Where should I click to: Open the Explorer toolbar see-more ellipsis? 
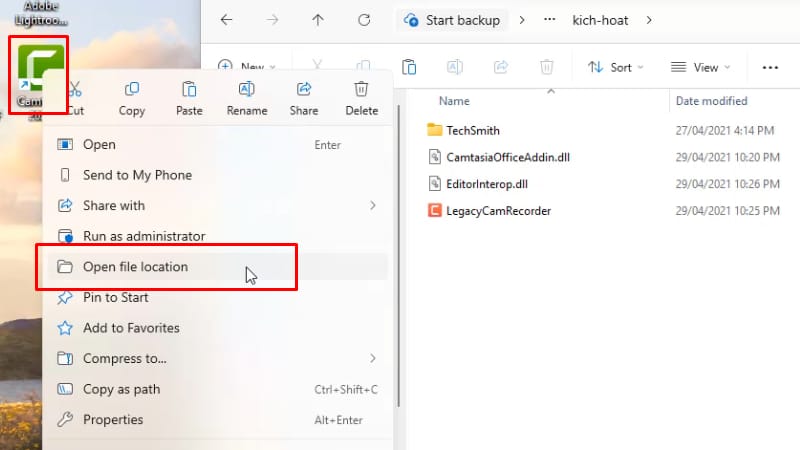click(770, 67)
